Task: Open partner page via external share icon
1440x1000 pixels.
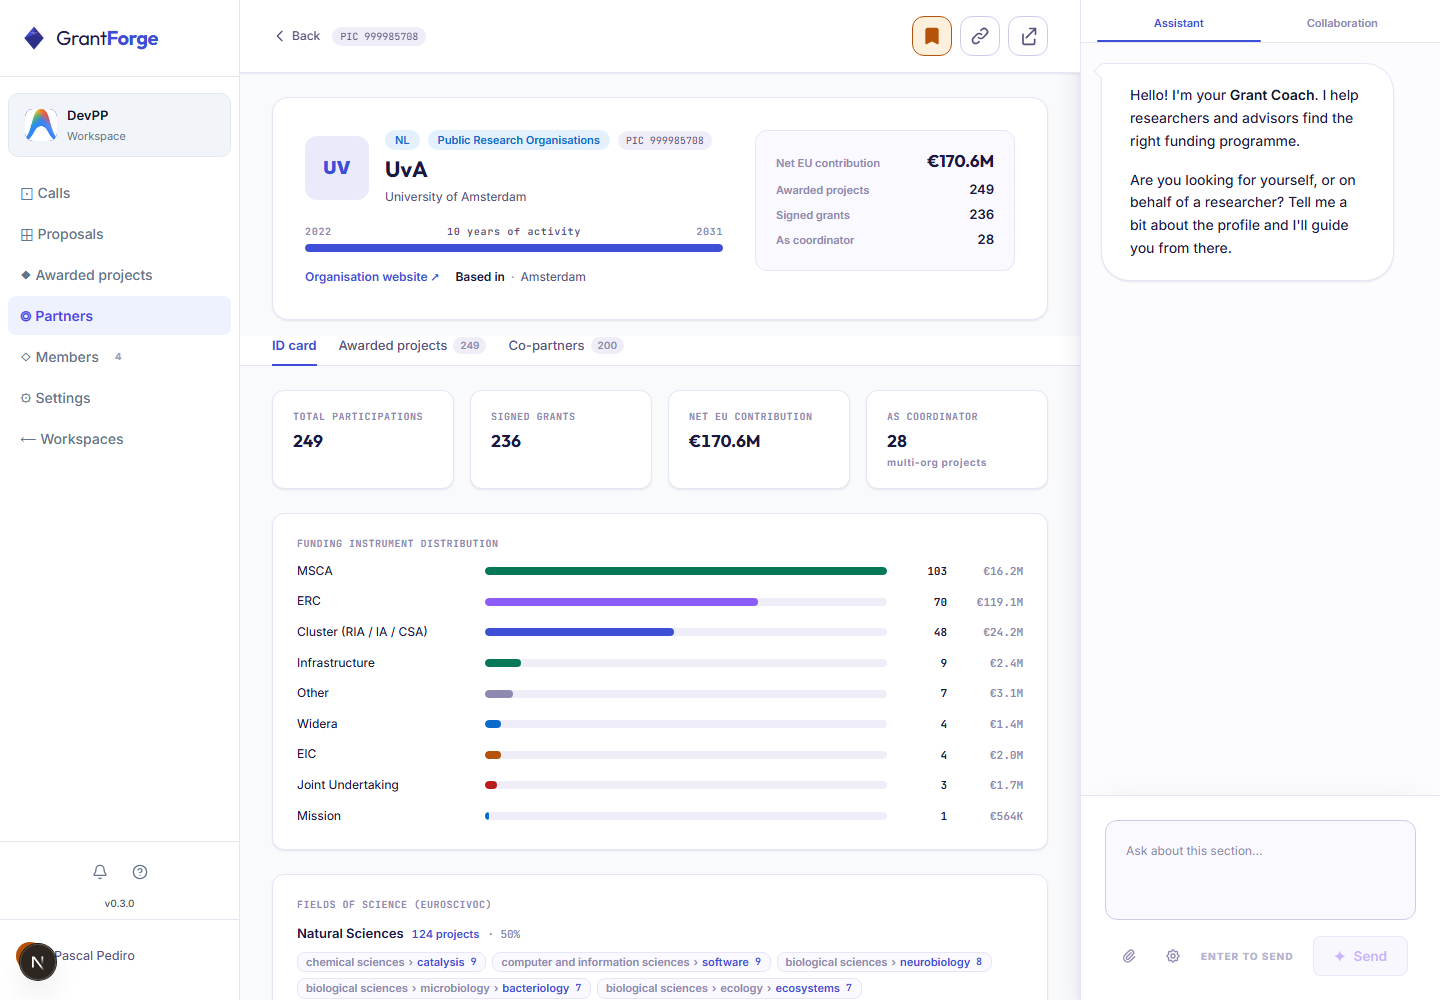Action: coord(1027,36)
